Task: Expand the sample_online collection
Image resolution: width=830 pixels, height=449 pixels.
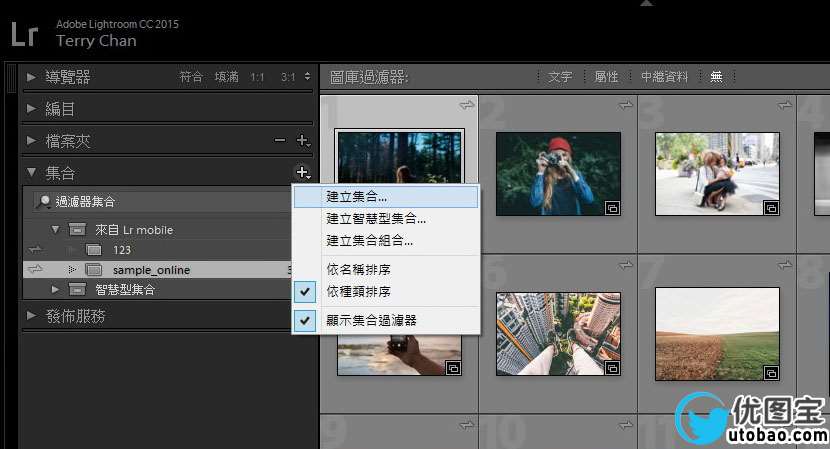Action: click(x=72, y=270)
